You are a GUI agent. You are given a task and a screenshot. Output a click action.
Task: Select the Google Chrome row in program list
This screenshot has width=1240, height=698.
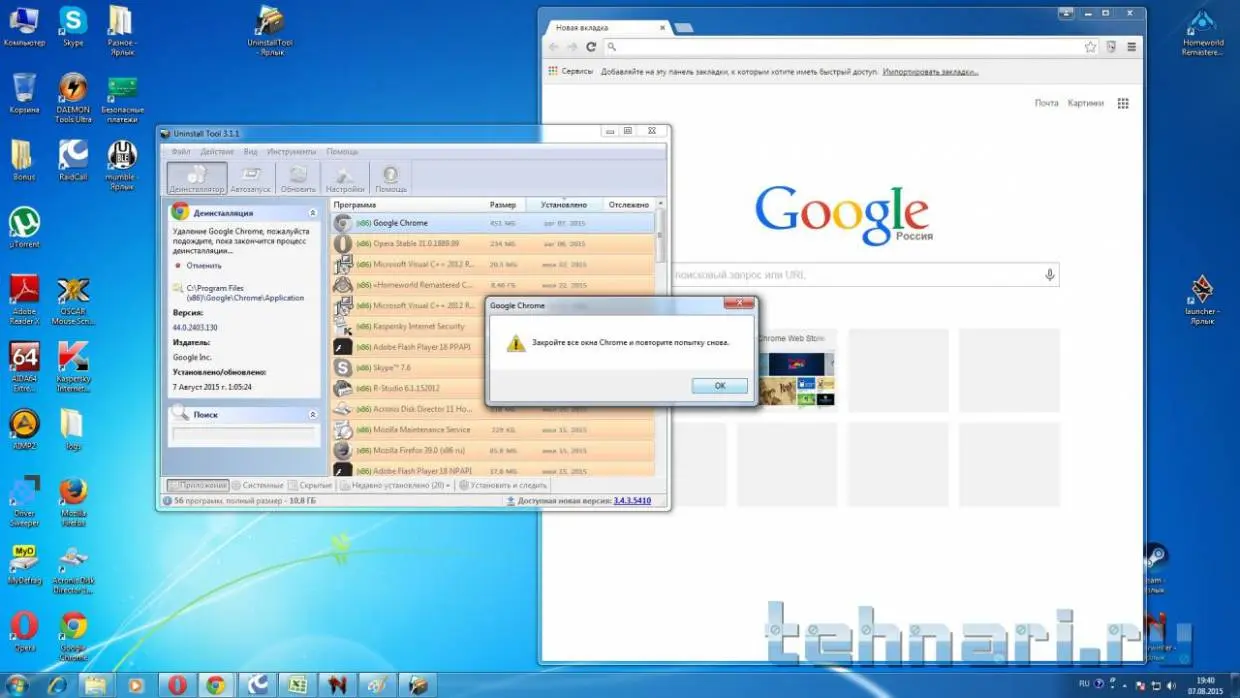[x=493, y=223]
